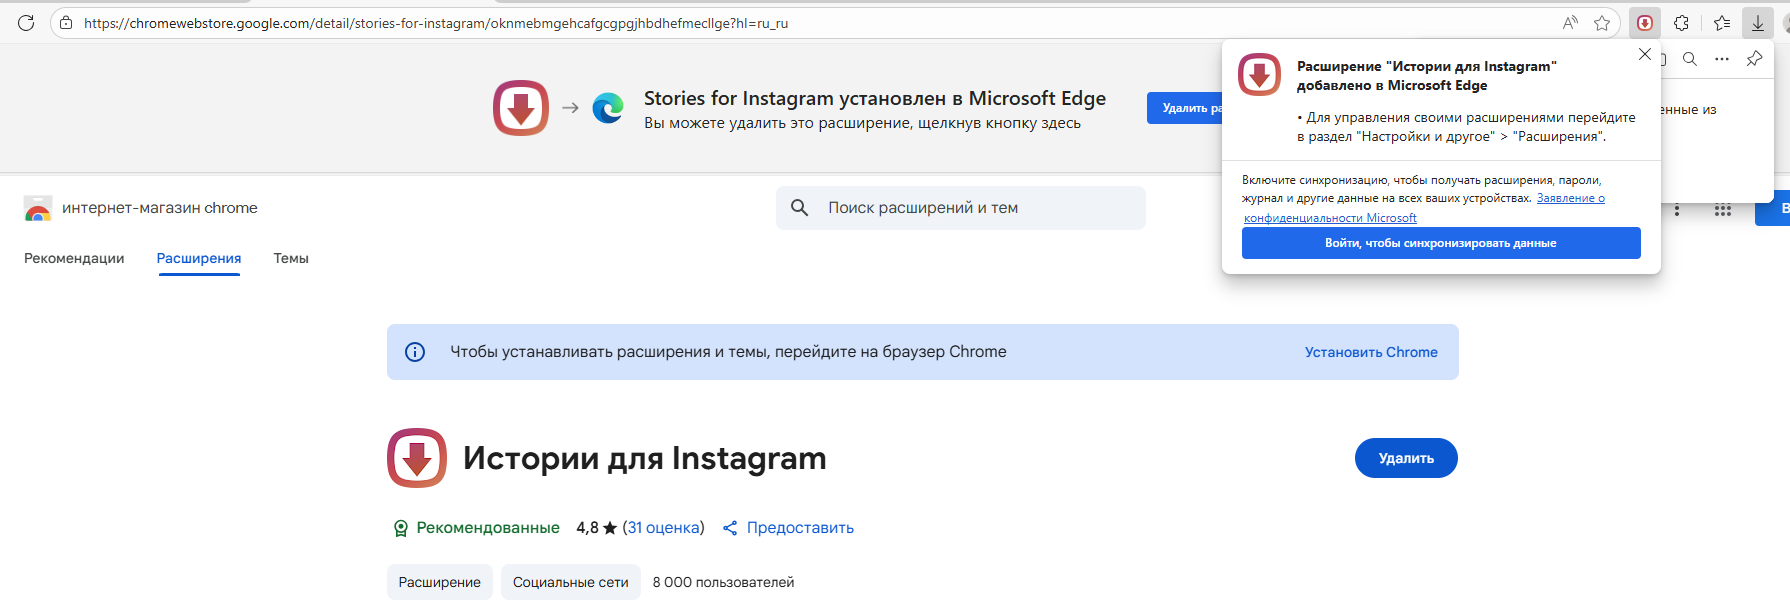Select the Расширения tab
The width and height of the screenshot is (1790, 603).
coord(198,258)
